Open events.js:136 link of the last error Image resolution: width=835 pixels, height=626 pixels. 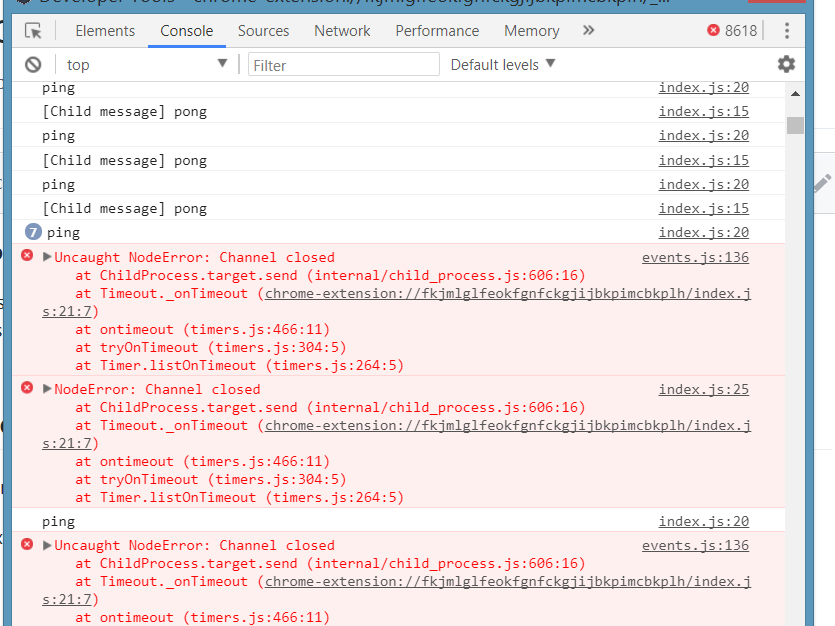(695, 546)
